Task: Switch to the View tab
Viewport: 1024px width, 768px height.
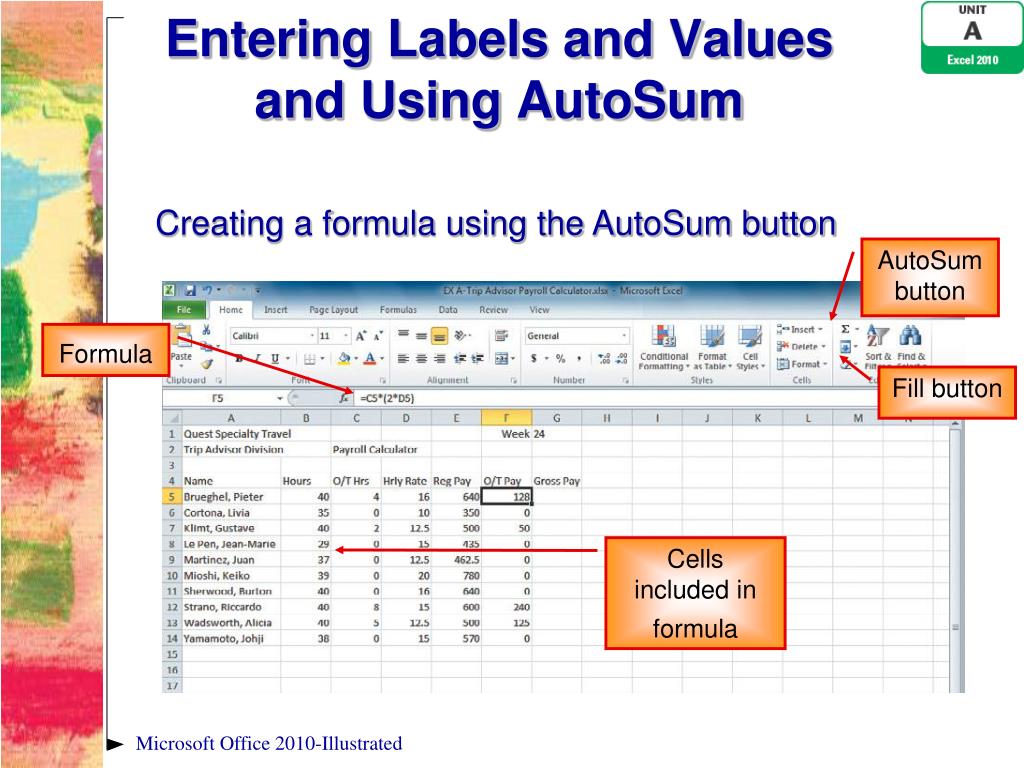Action: [539, 310]
